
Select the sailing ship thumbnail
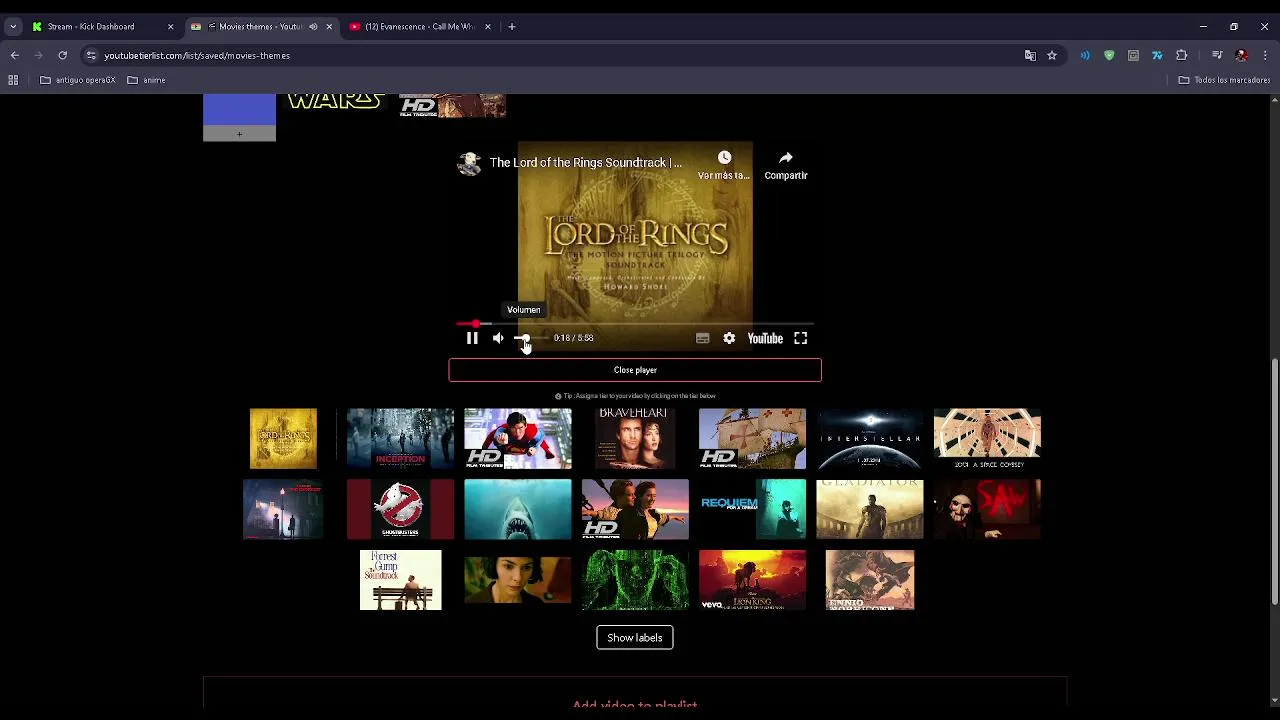coord(752,438)
